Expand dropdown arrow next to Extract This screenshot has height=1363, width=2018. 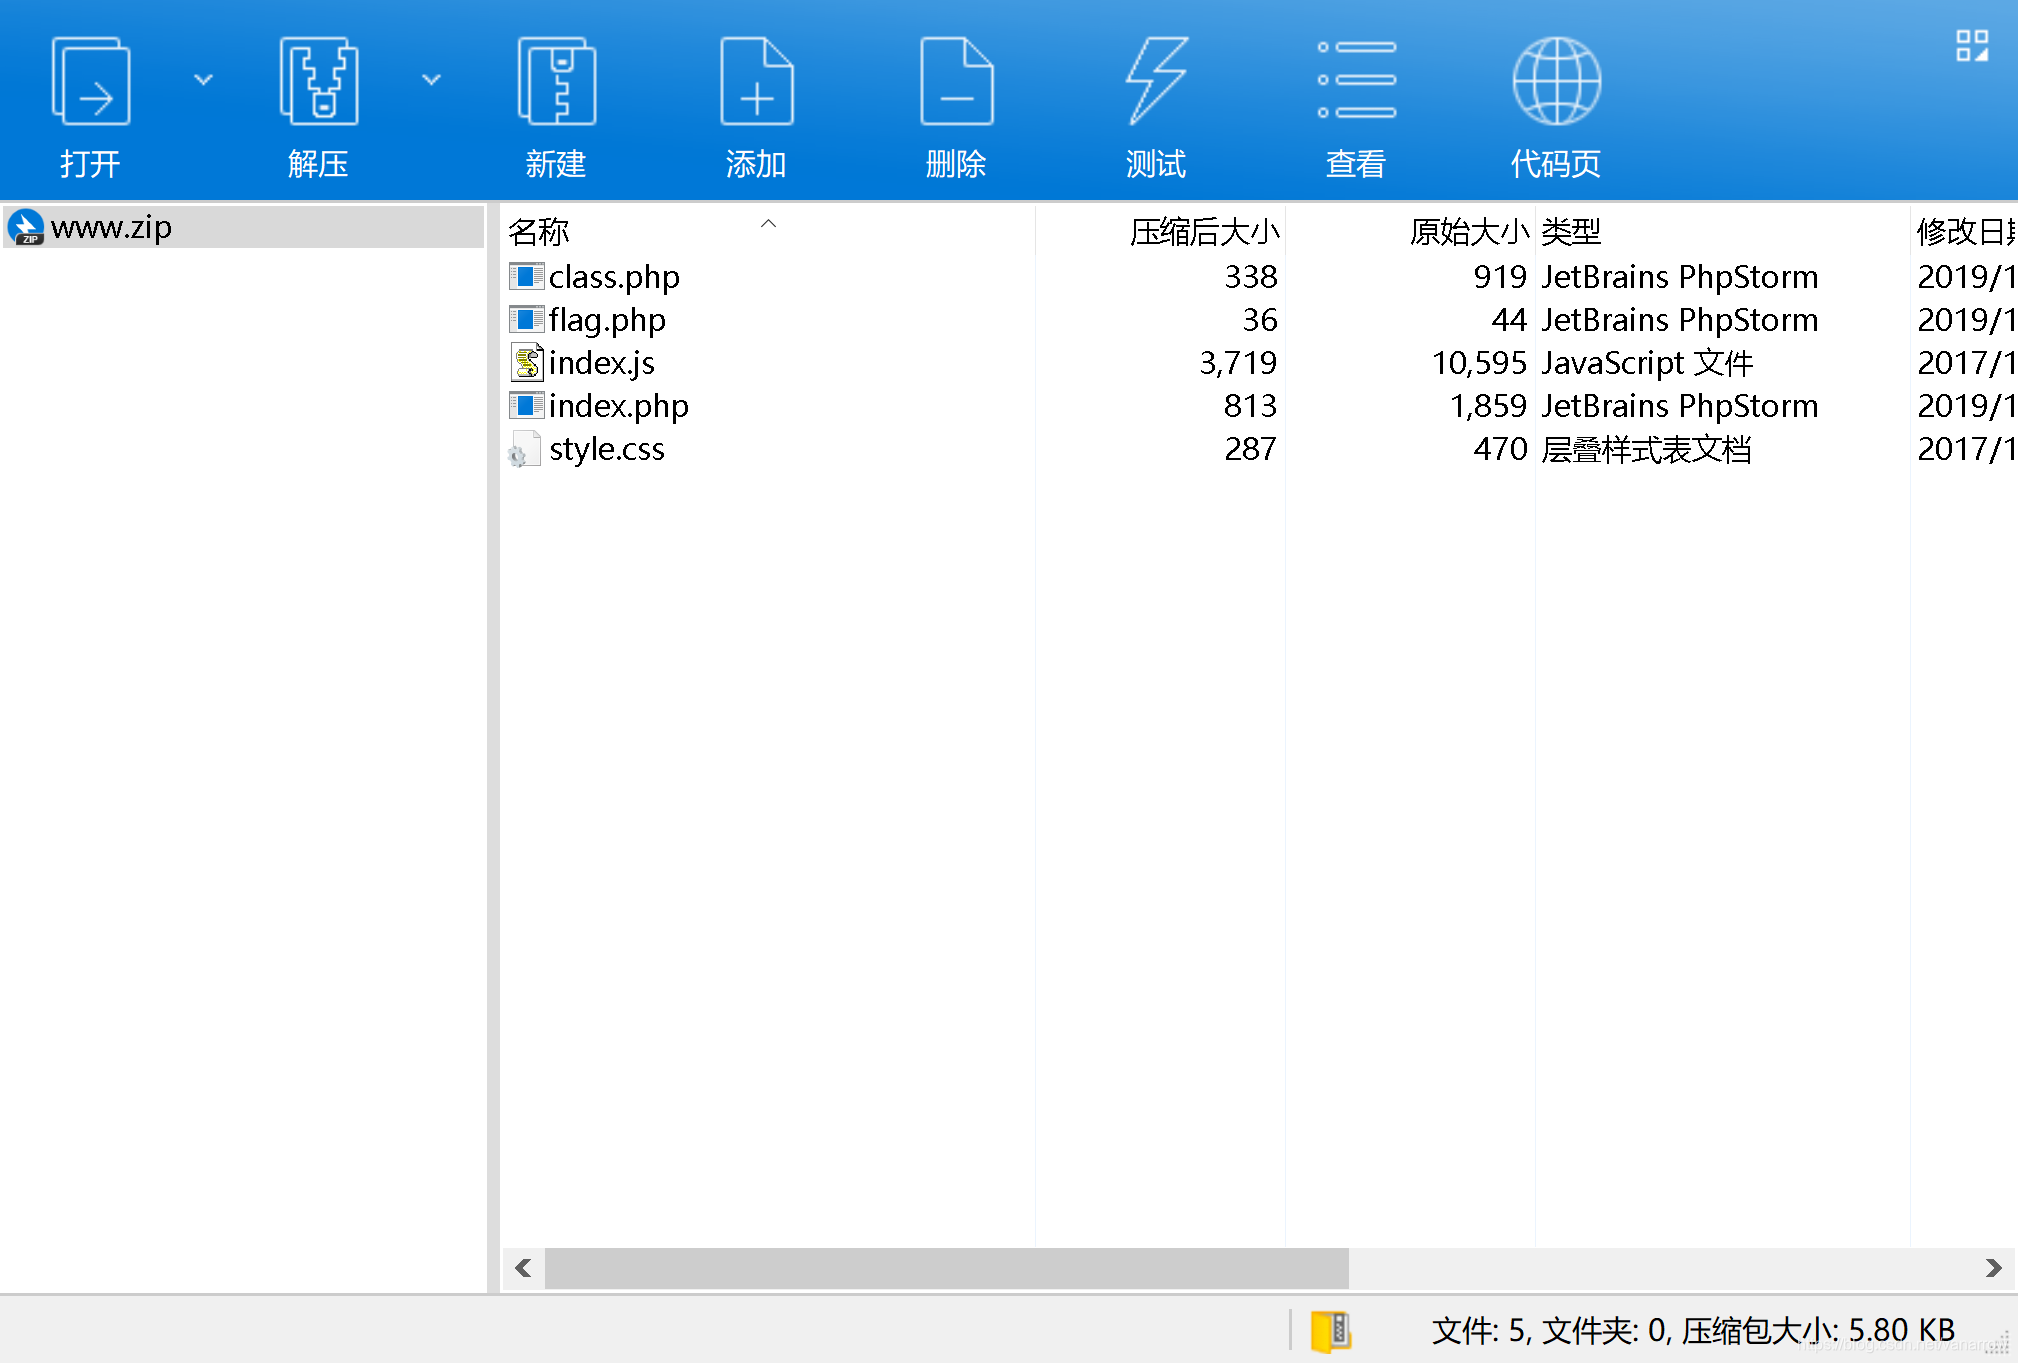coord(431,79)
